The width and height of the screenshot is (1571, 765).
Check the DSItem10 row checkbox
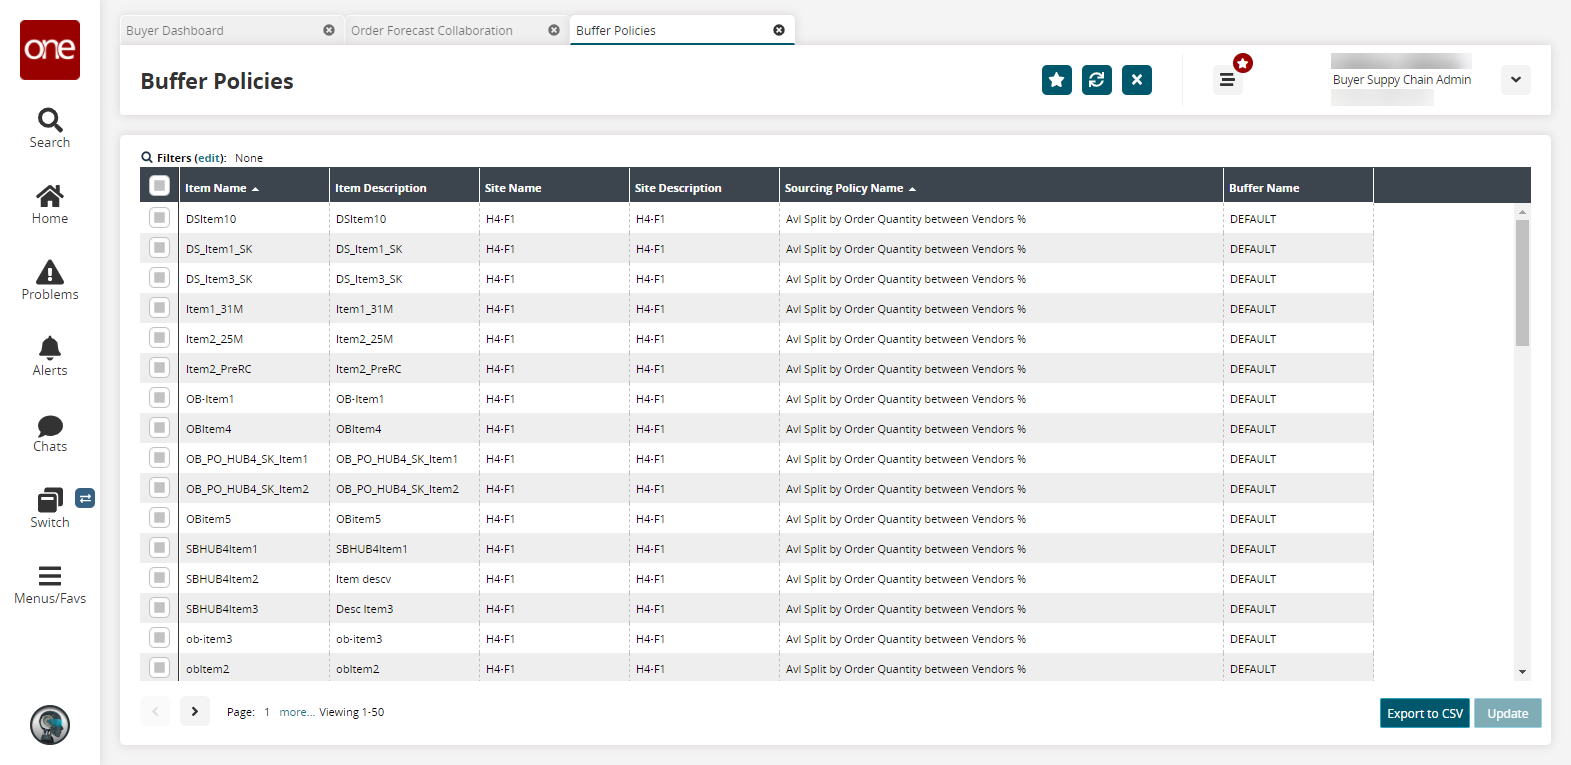(159, 218)
